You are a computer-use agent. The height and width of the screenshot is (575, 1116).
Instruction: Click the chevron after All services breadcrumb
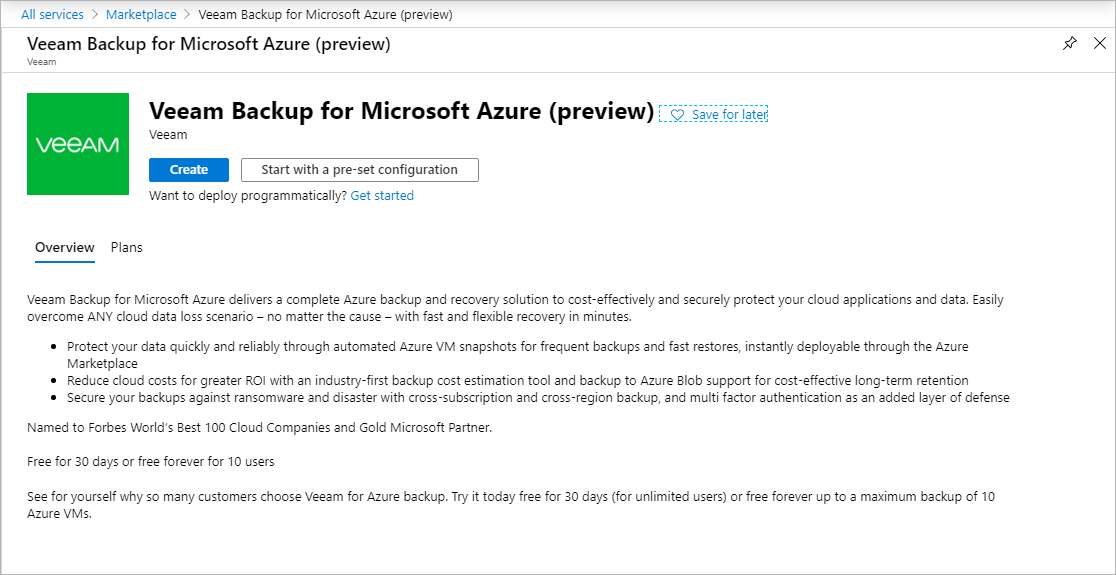pos(95,14)
